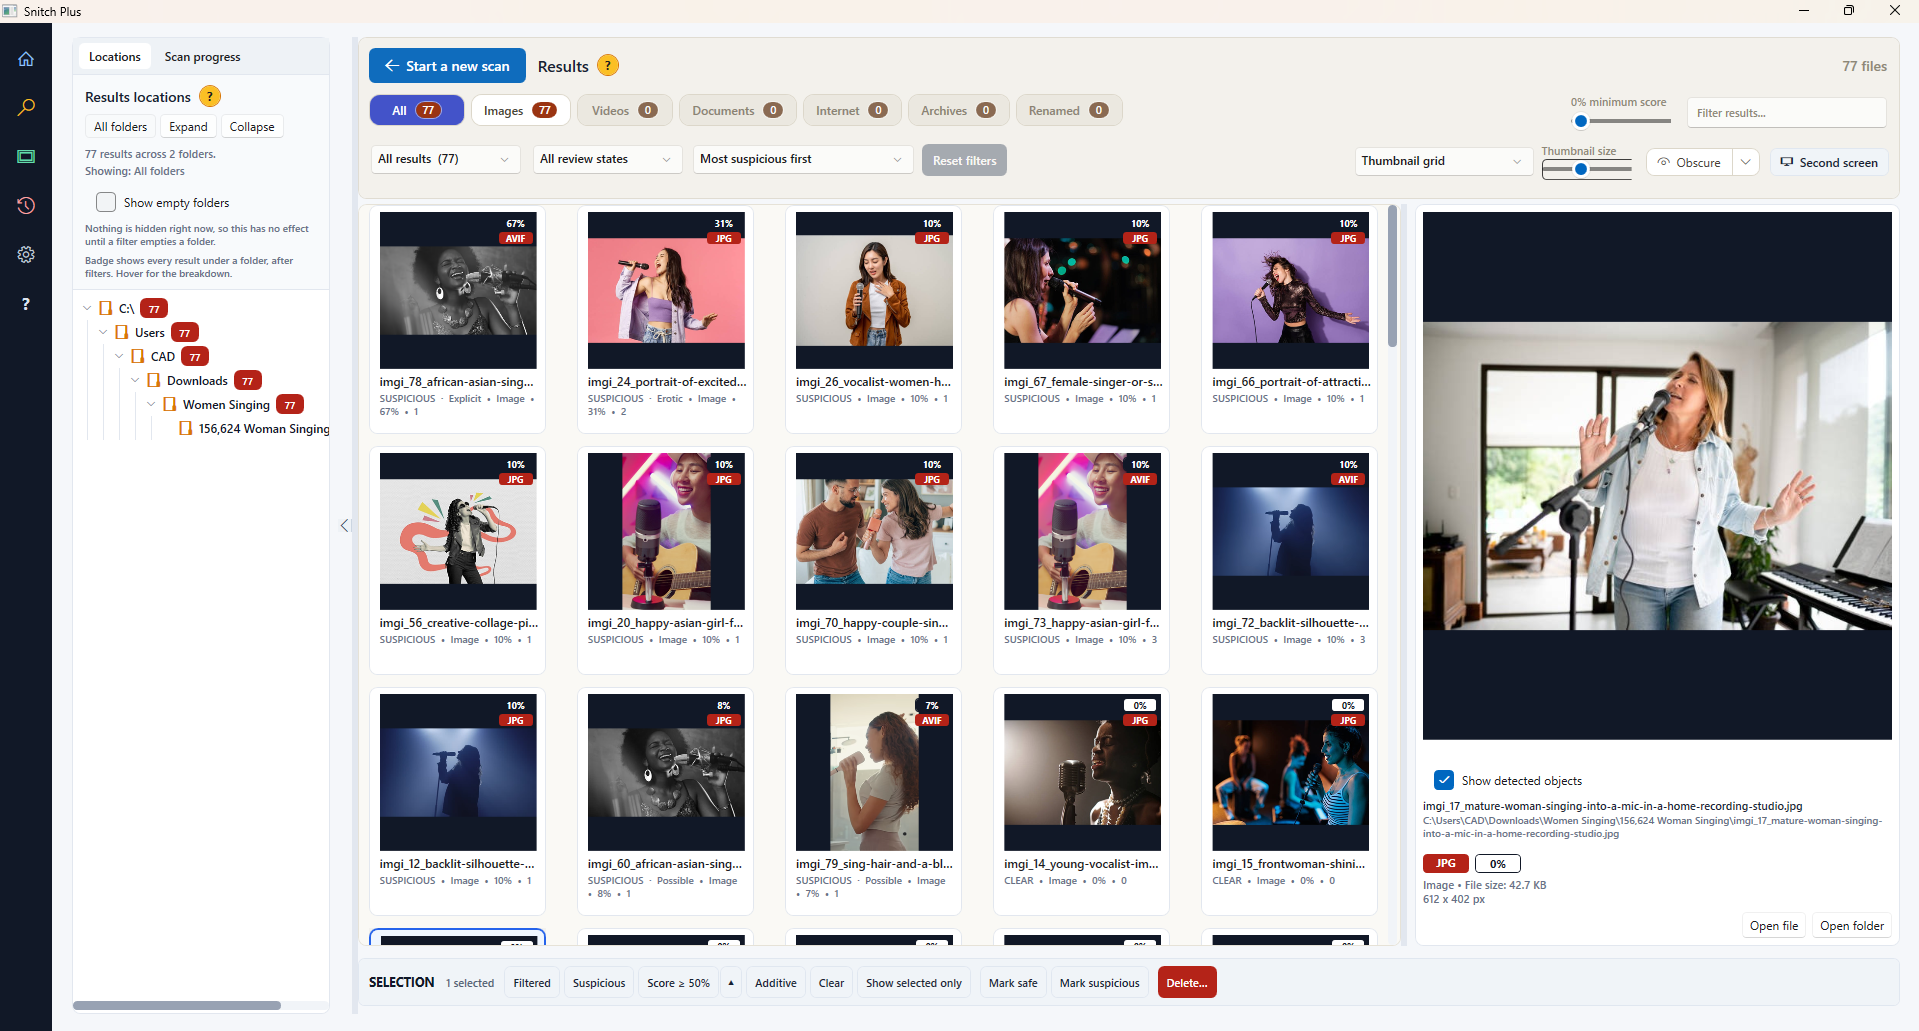Open the All results (77) dropdown
The height and width of the screenshot is (1031, 1919).
[x=445, y=159]
